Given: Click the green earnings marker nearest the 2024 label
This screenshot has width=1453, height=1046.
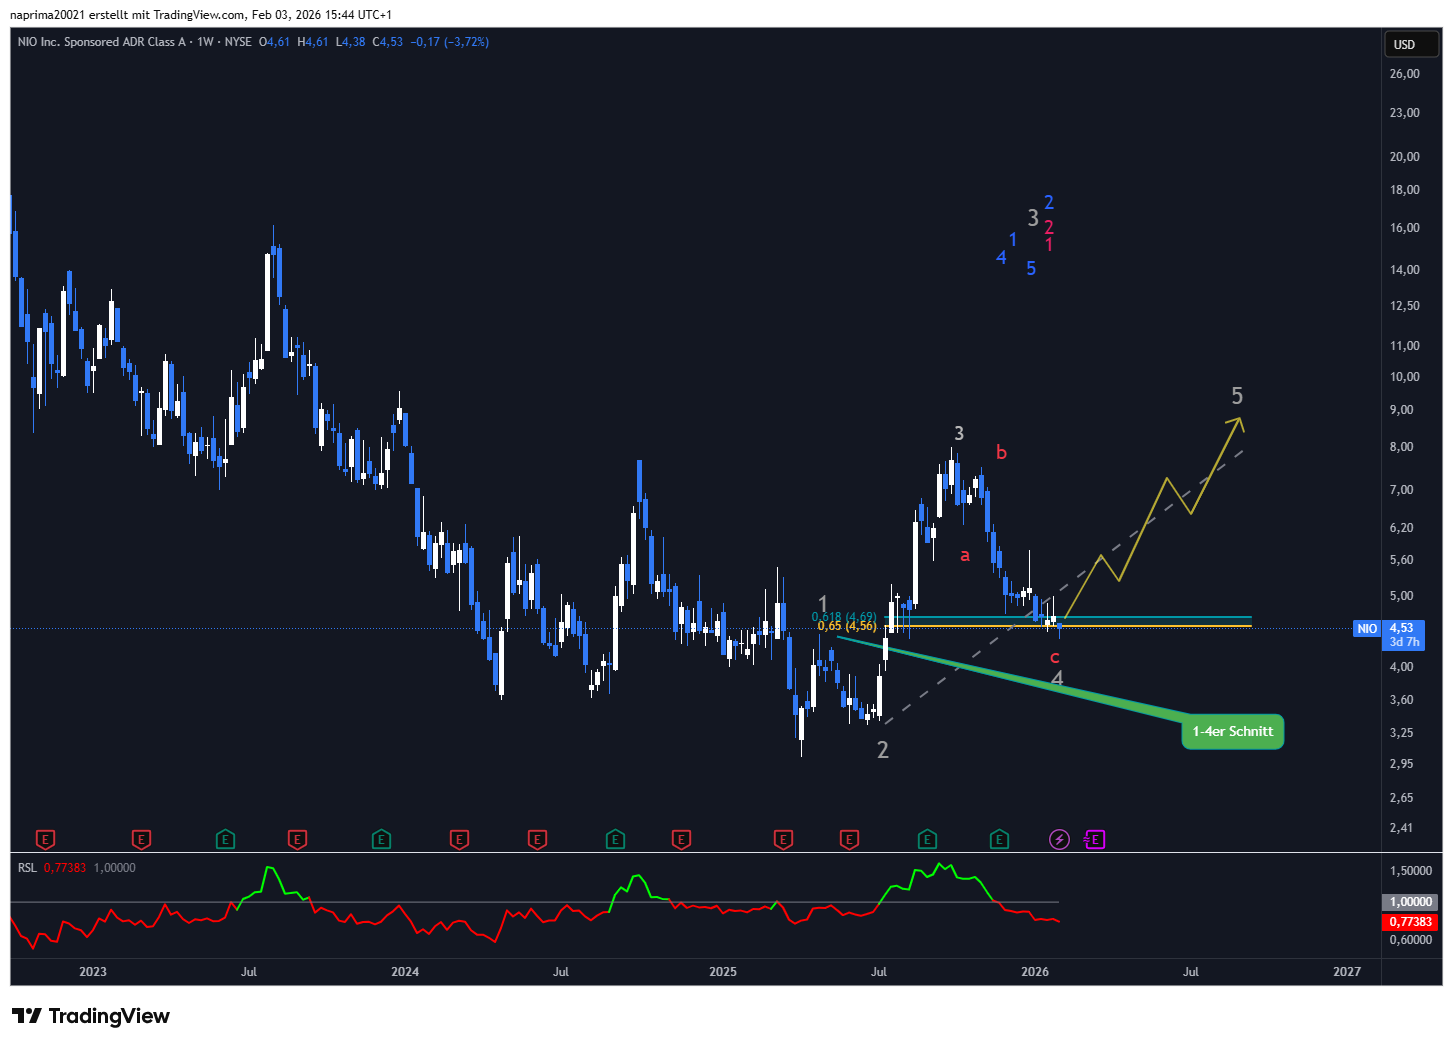Looking at the screenshot, I should coord(381,840).
